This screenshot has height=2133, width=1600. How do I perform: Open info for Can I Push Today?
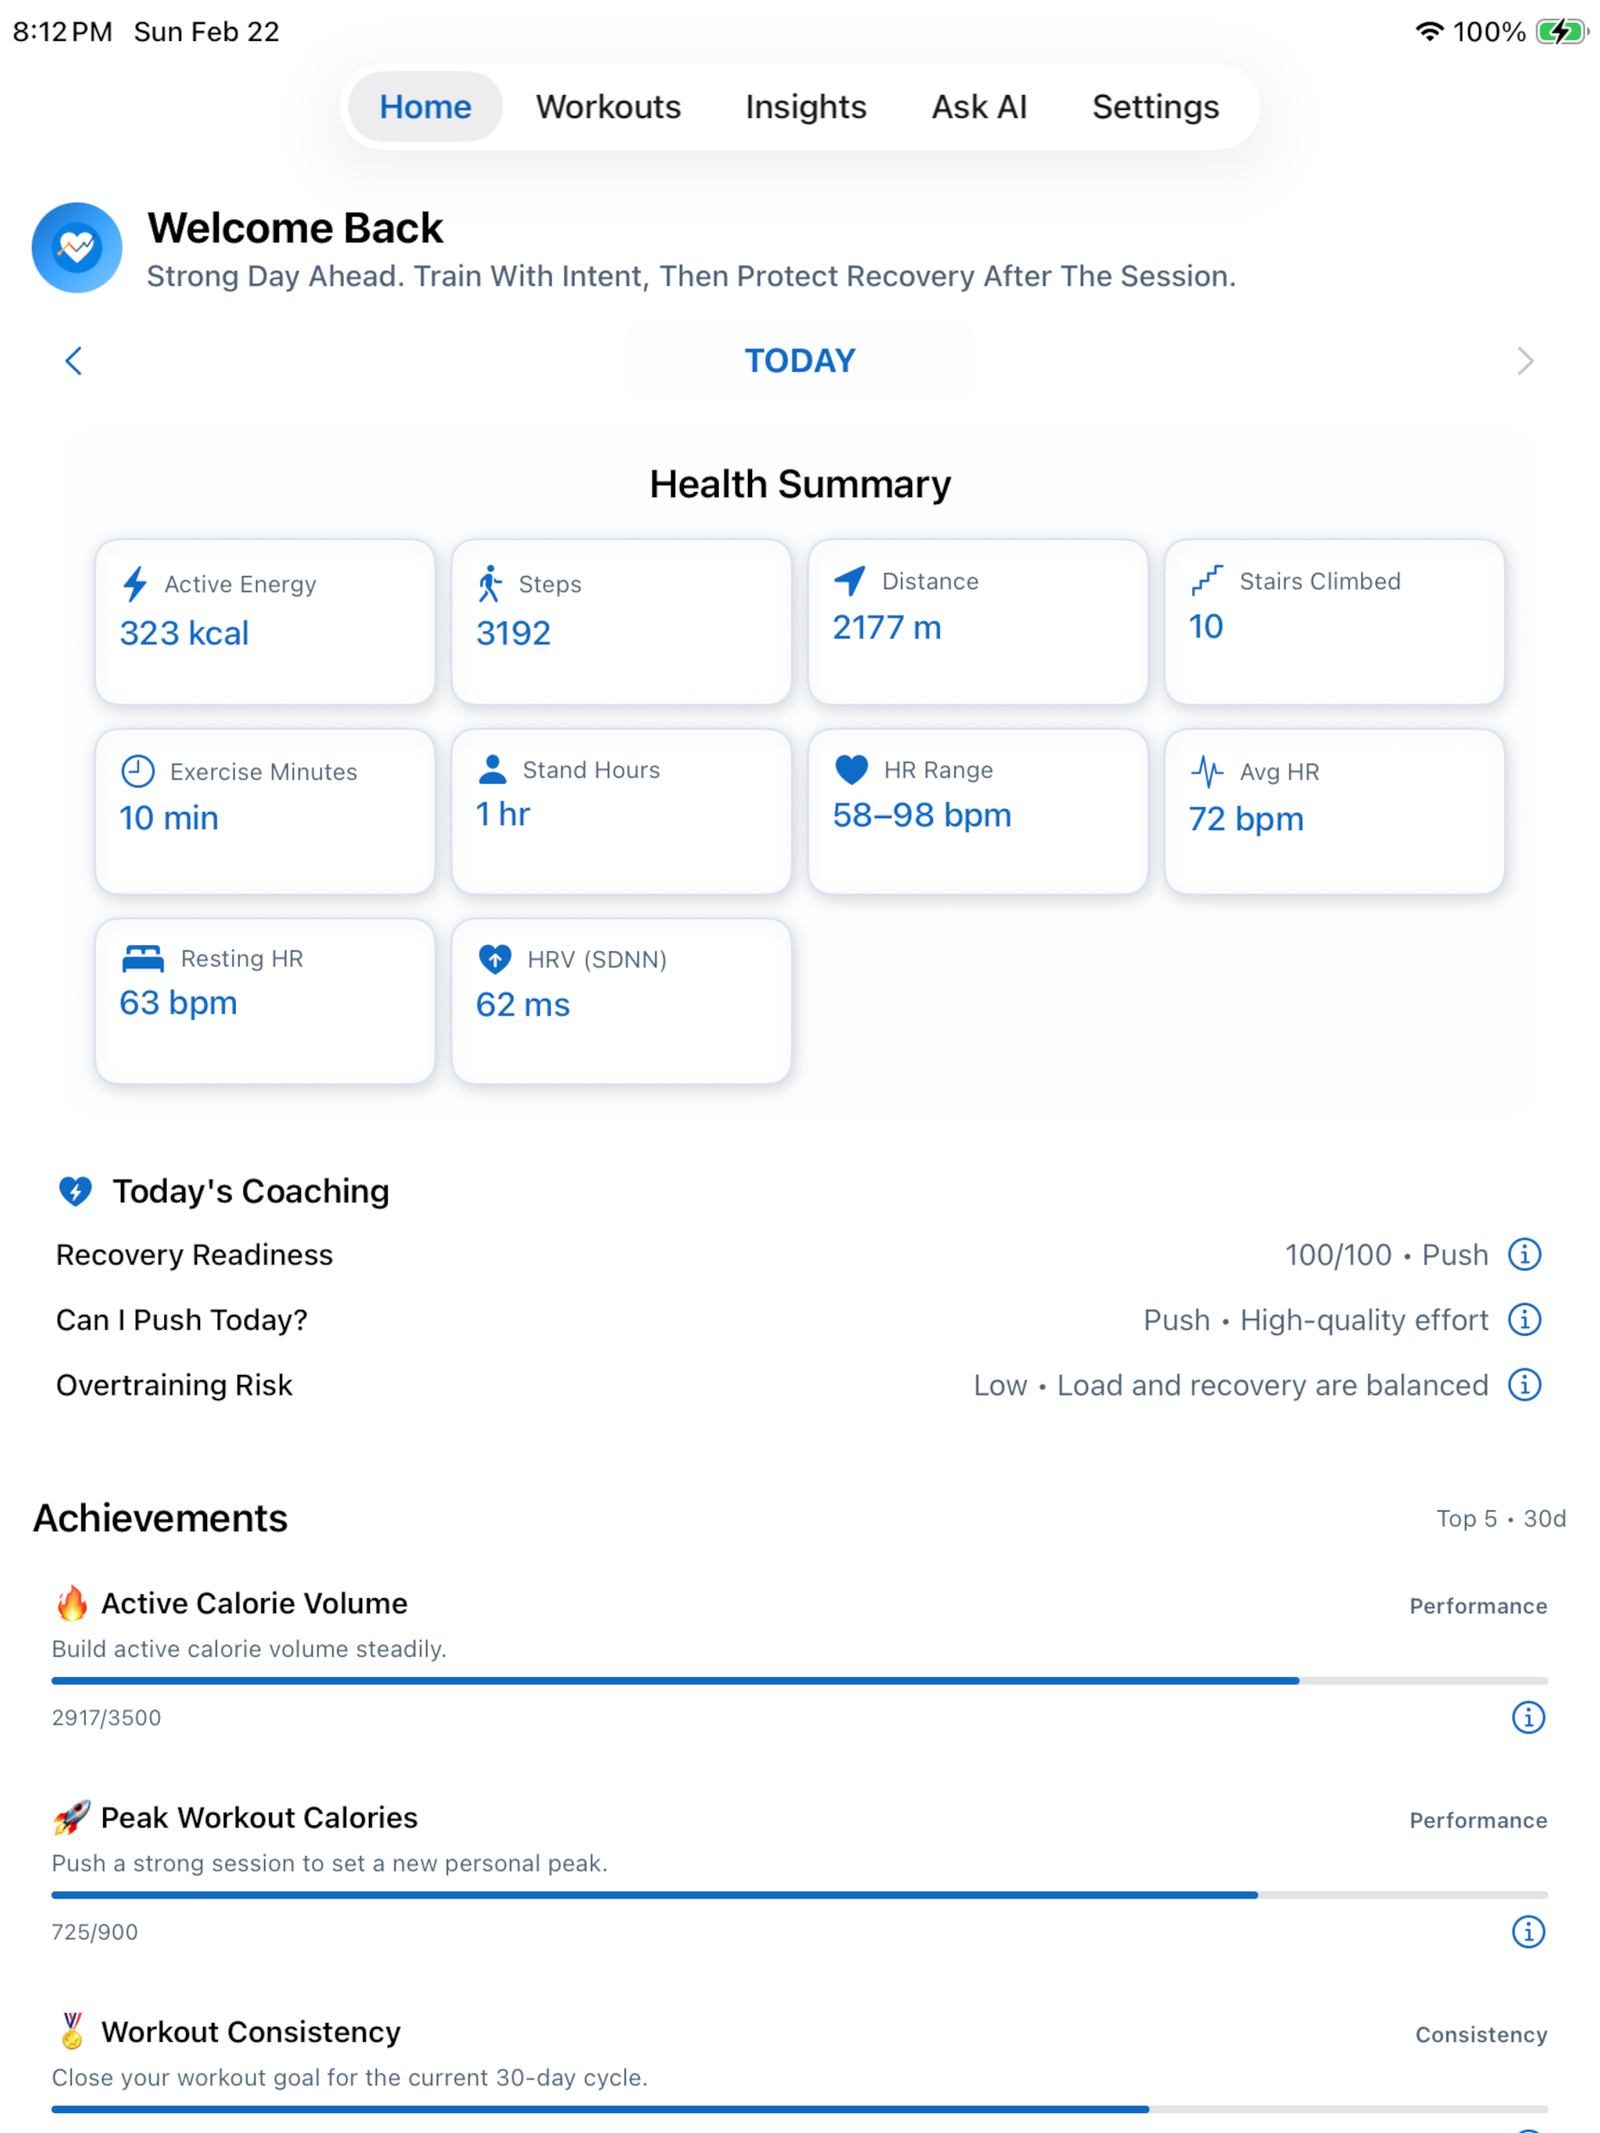1523,1319
